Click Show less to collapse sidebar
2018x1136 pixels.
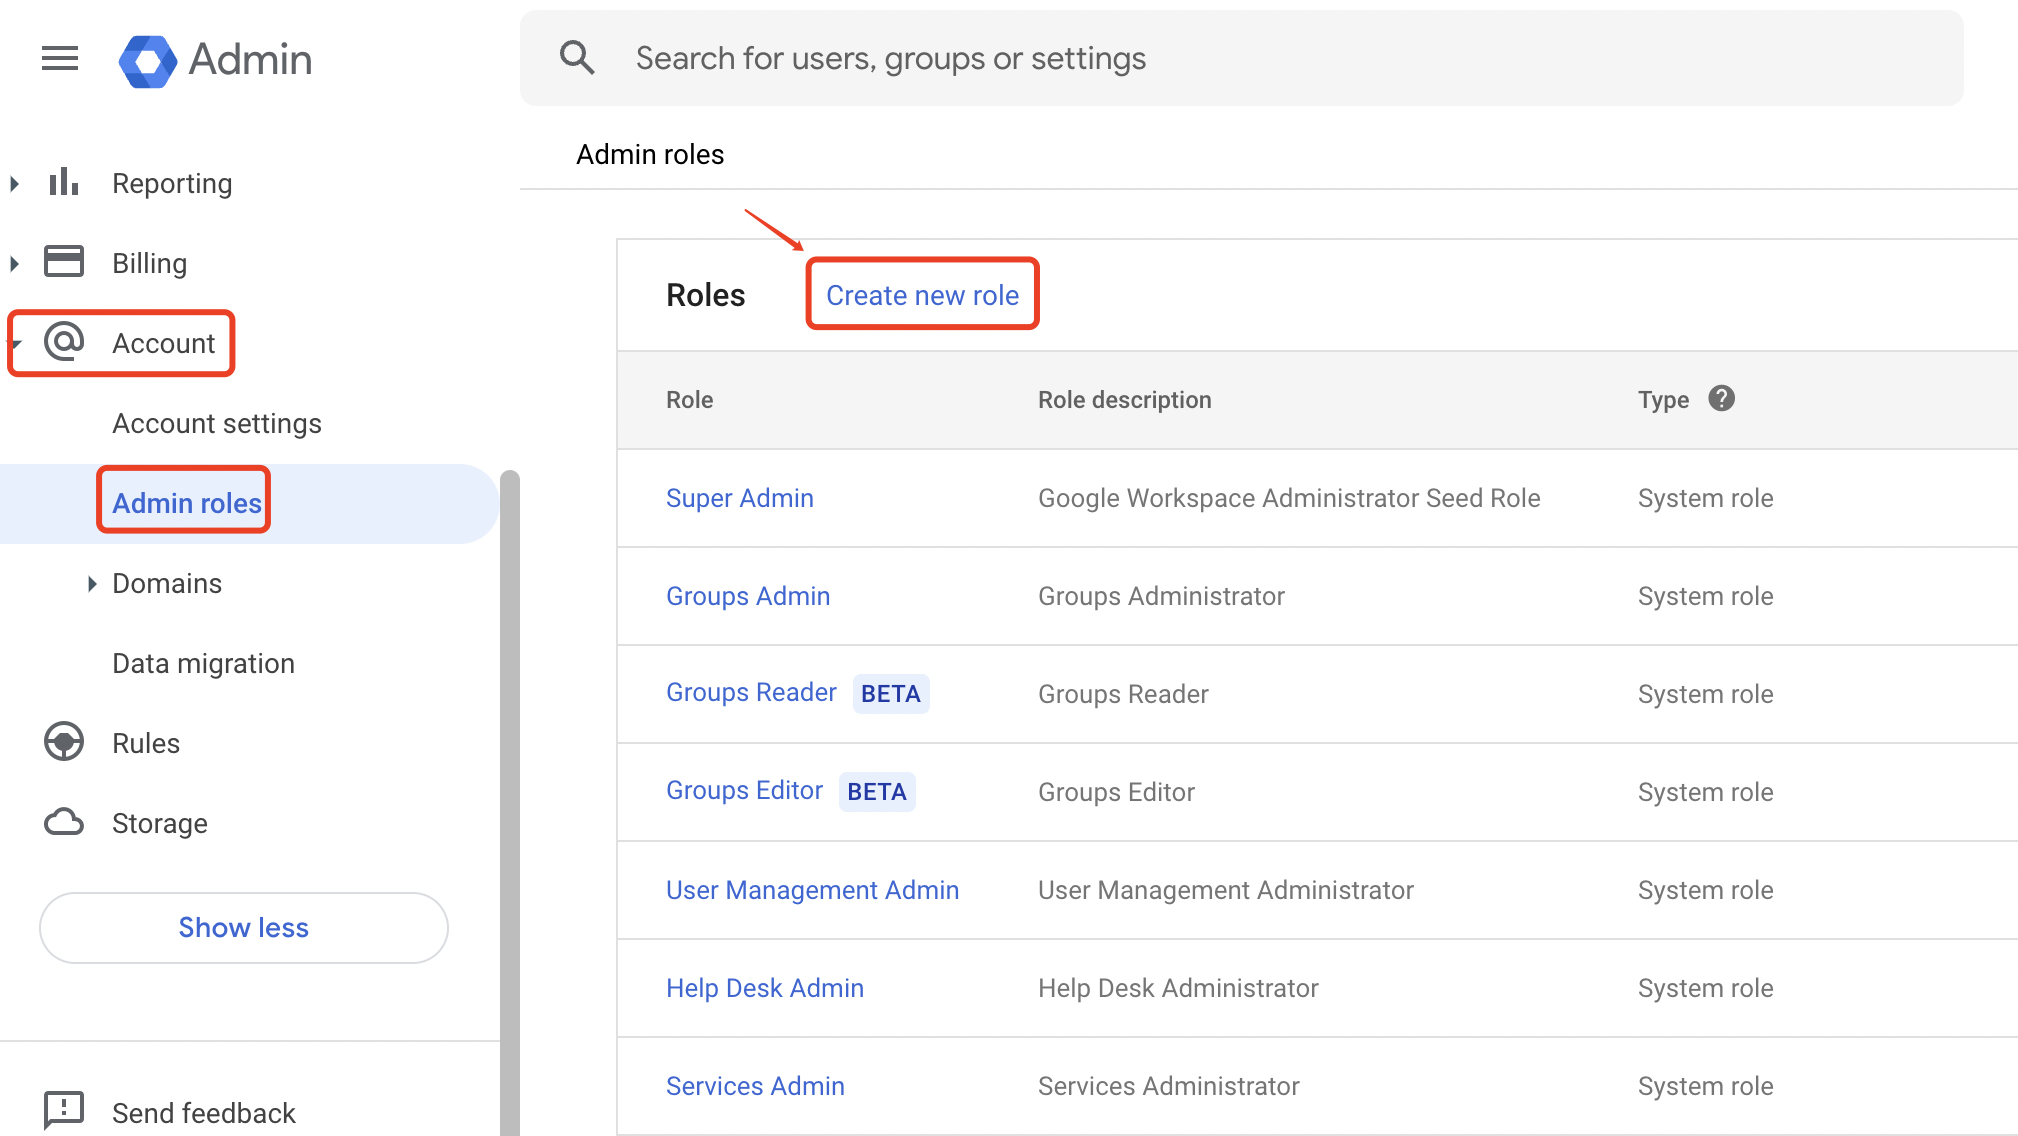coord(244,927)
